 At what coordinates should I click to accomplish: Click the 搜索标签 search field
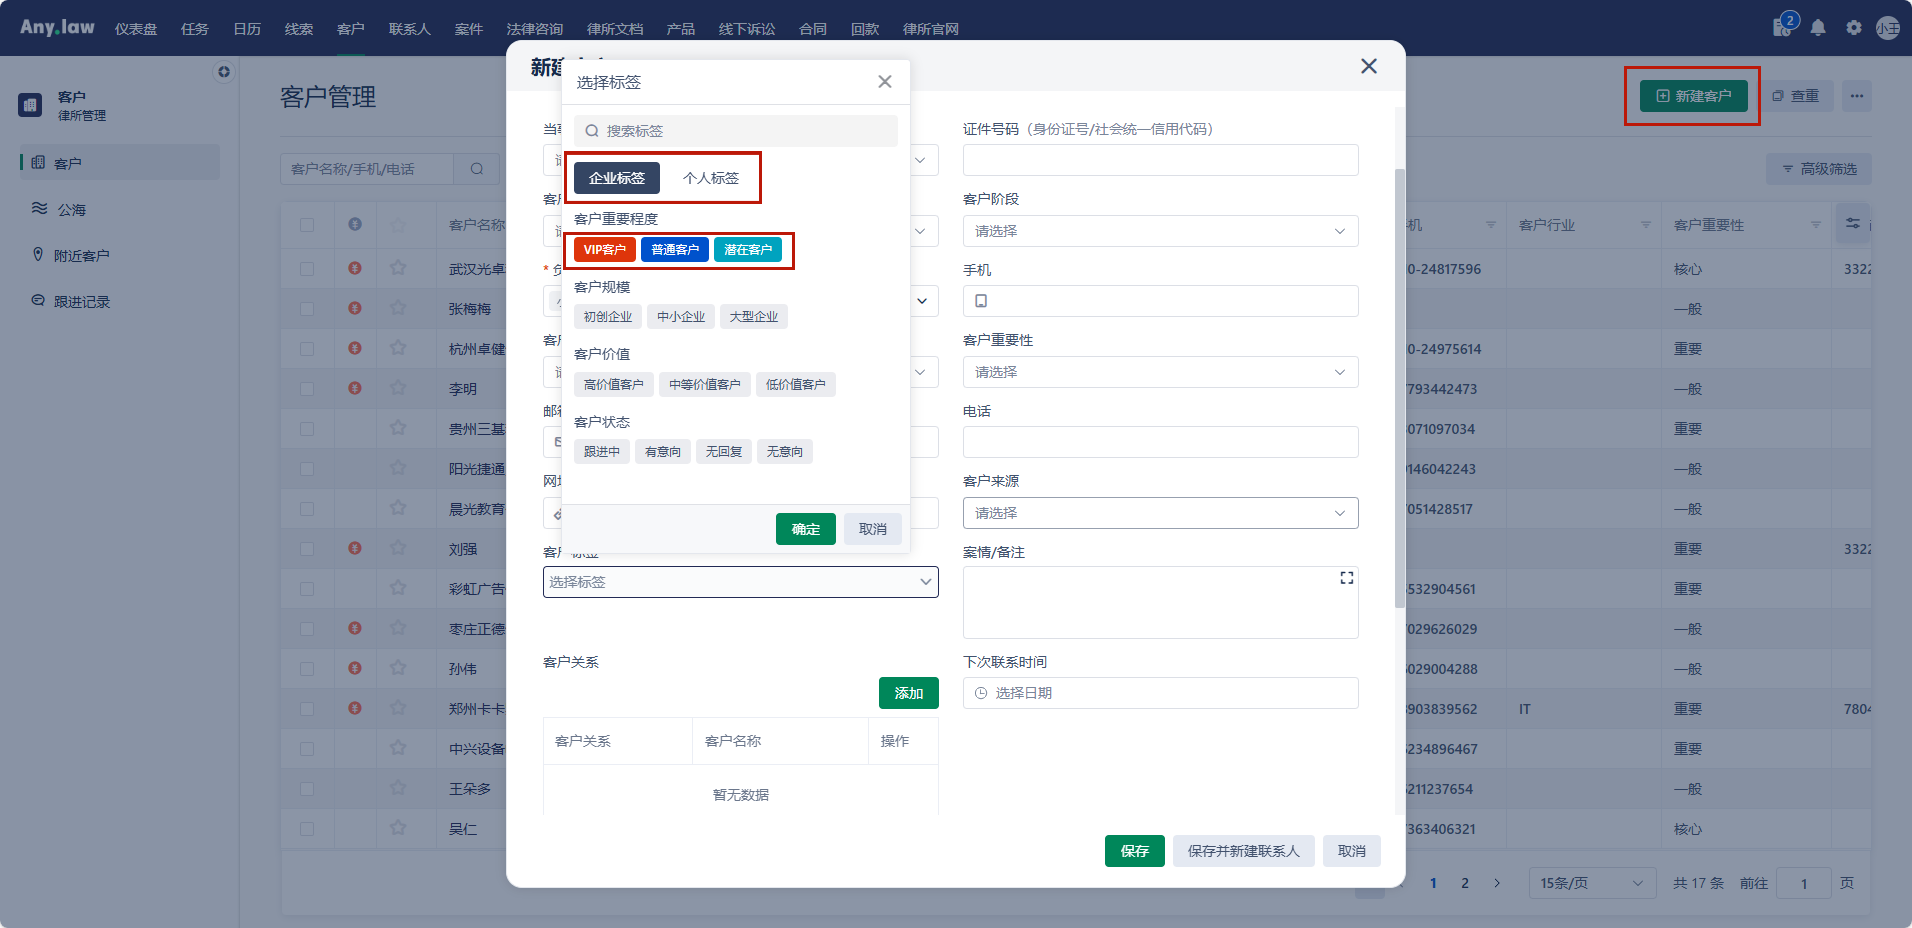[x=736, y=131]
